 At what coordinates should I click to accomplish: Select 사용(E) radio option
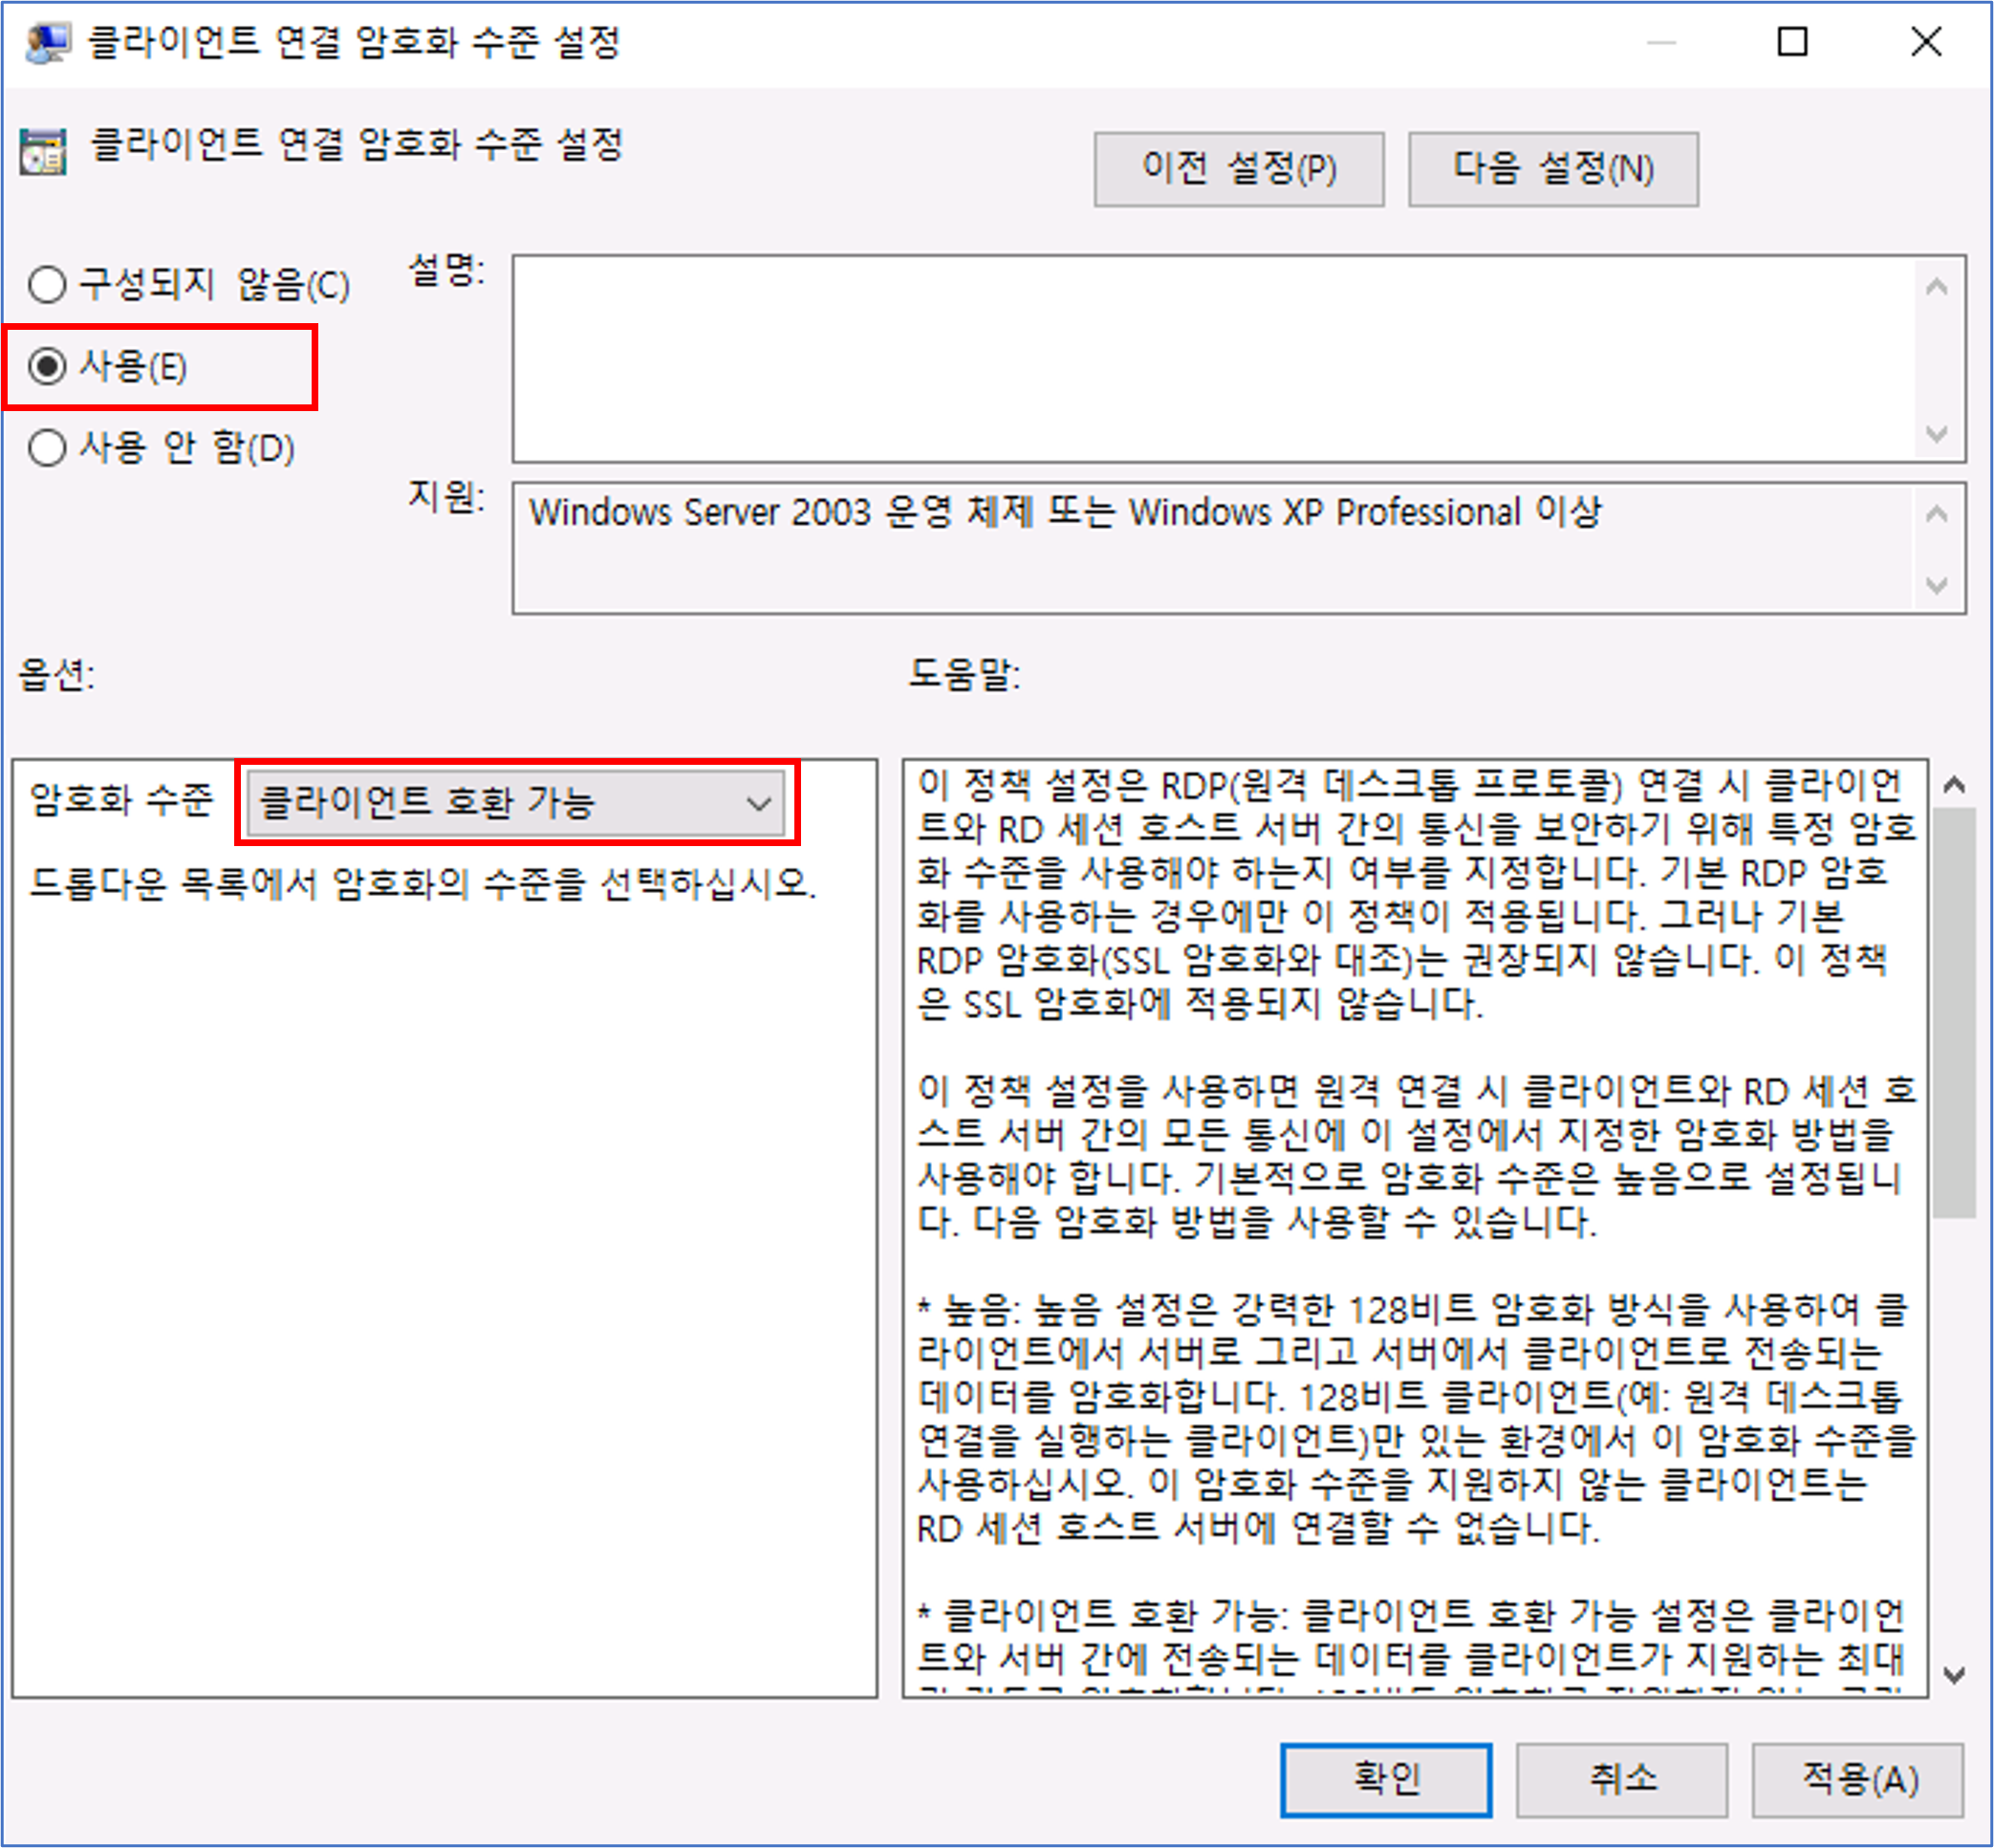(47, 366)
